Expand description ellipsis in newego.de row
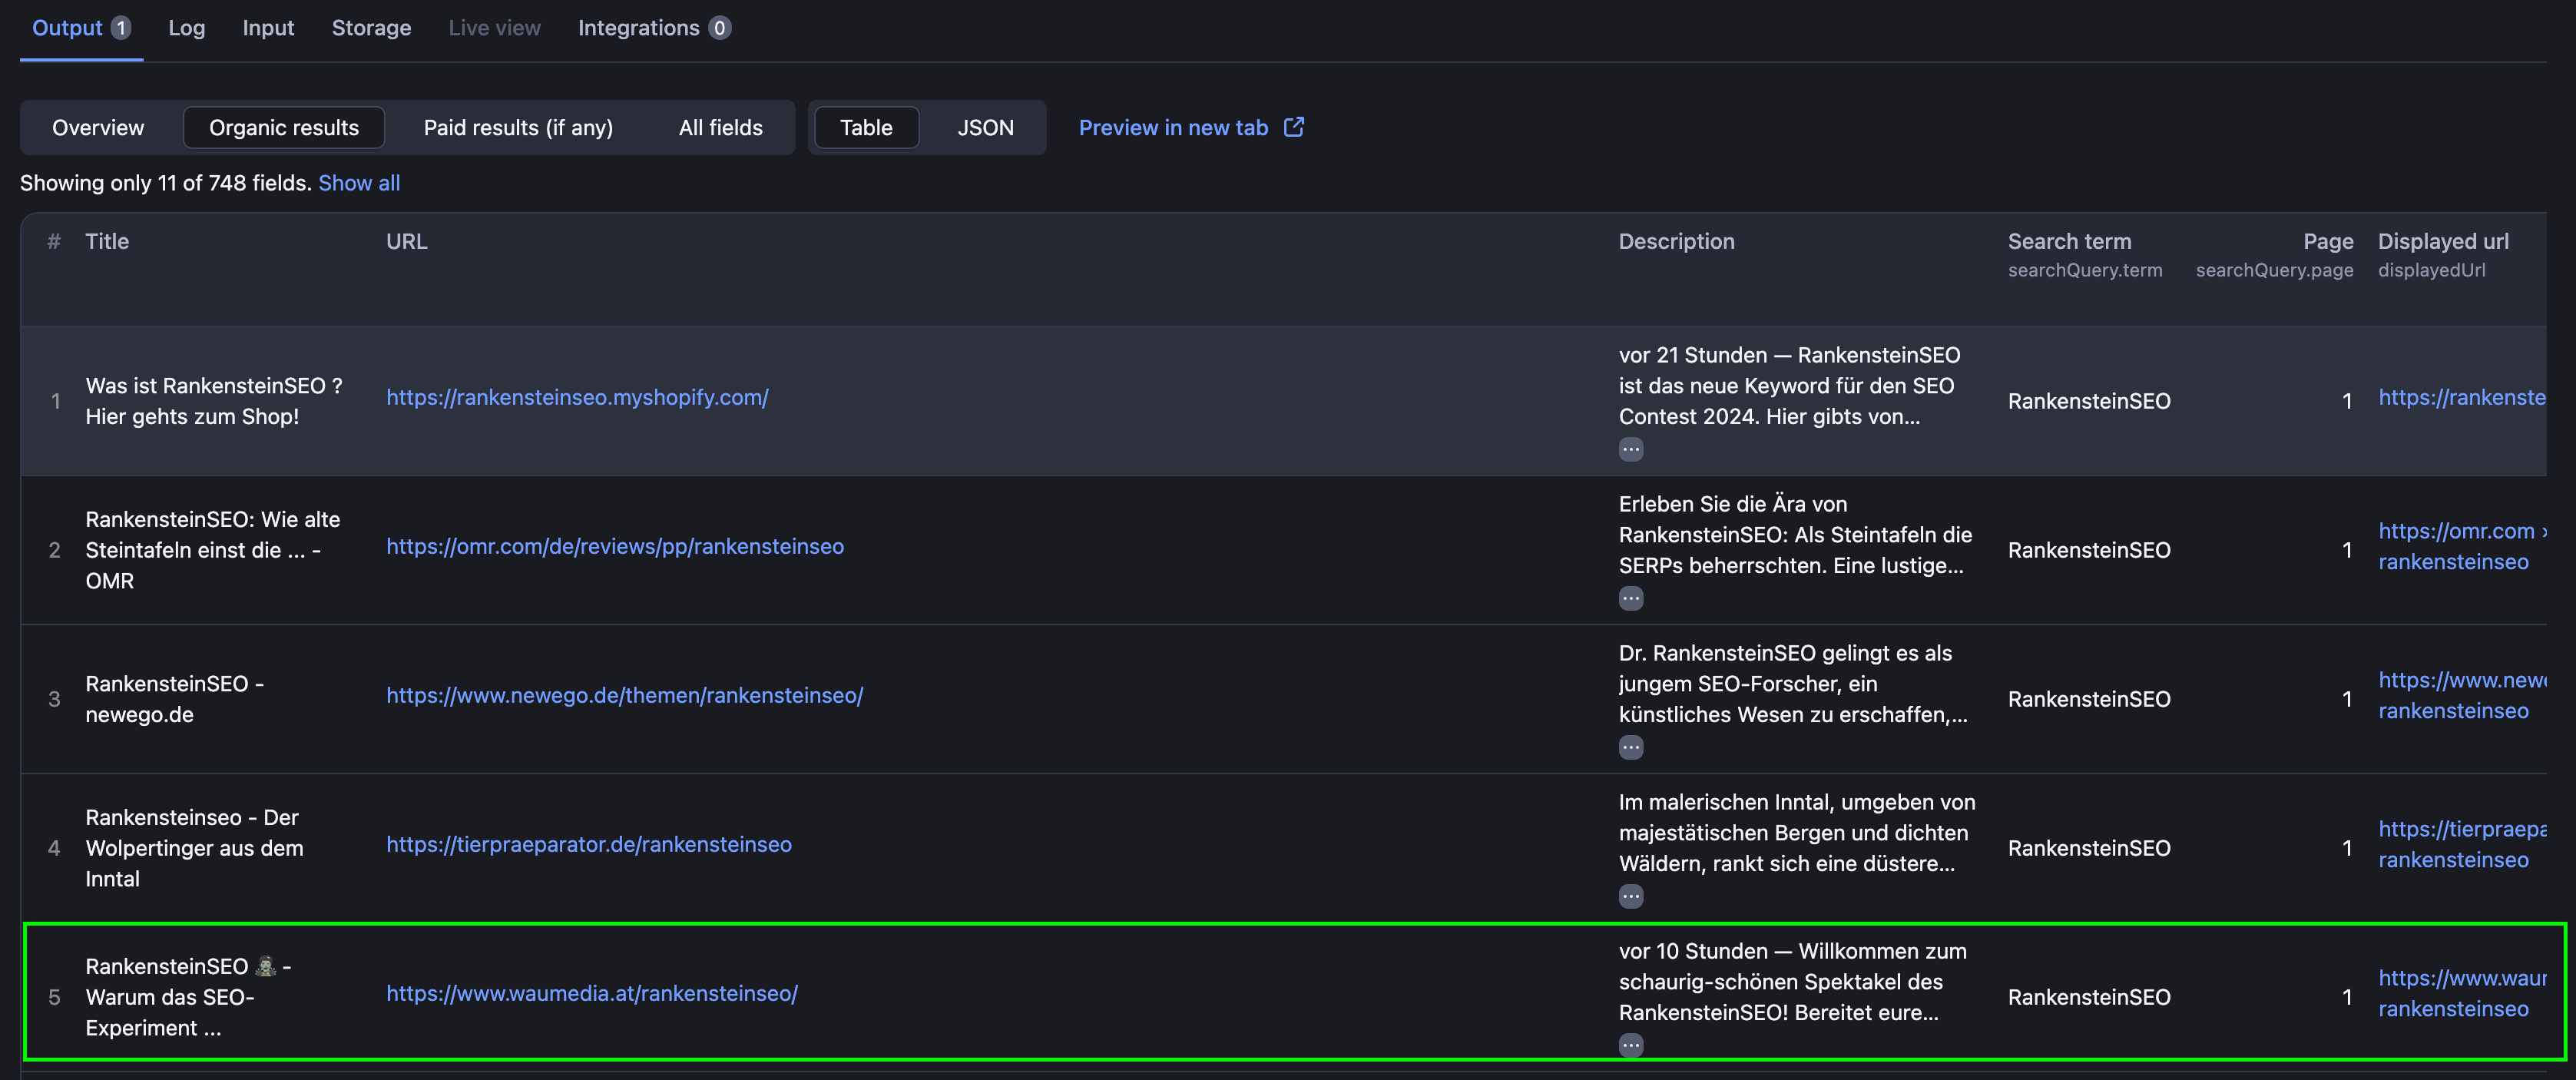The height and width of the screenshot is (1080, 2576). click(1631, 747)
